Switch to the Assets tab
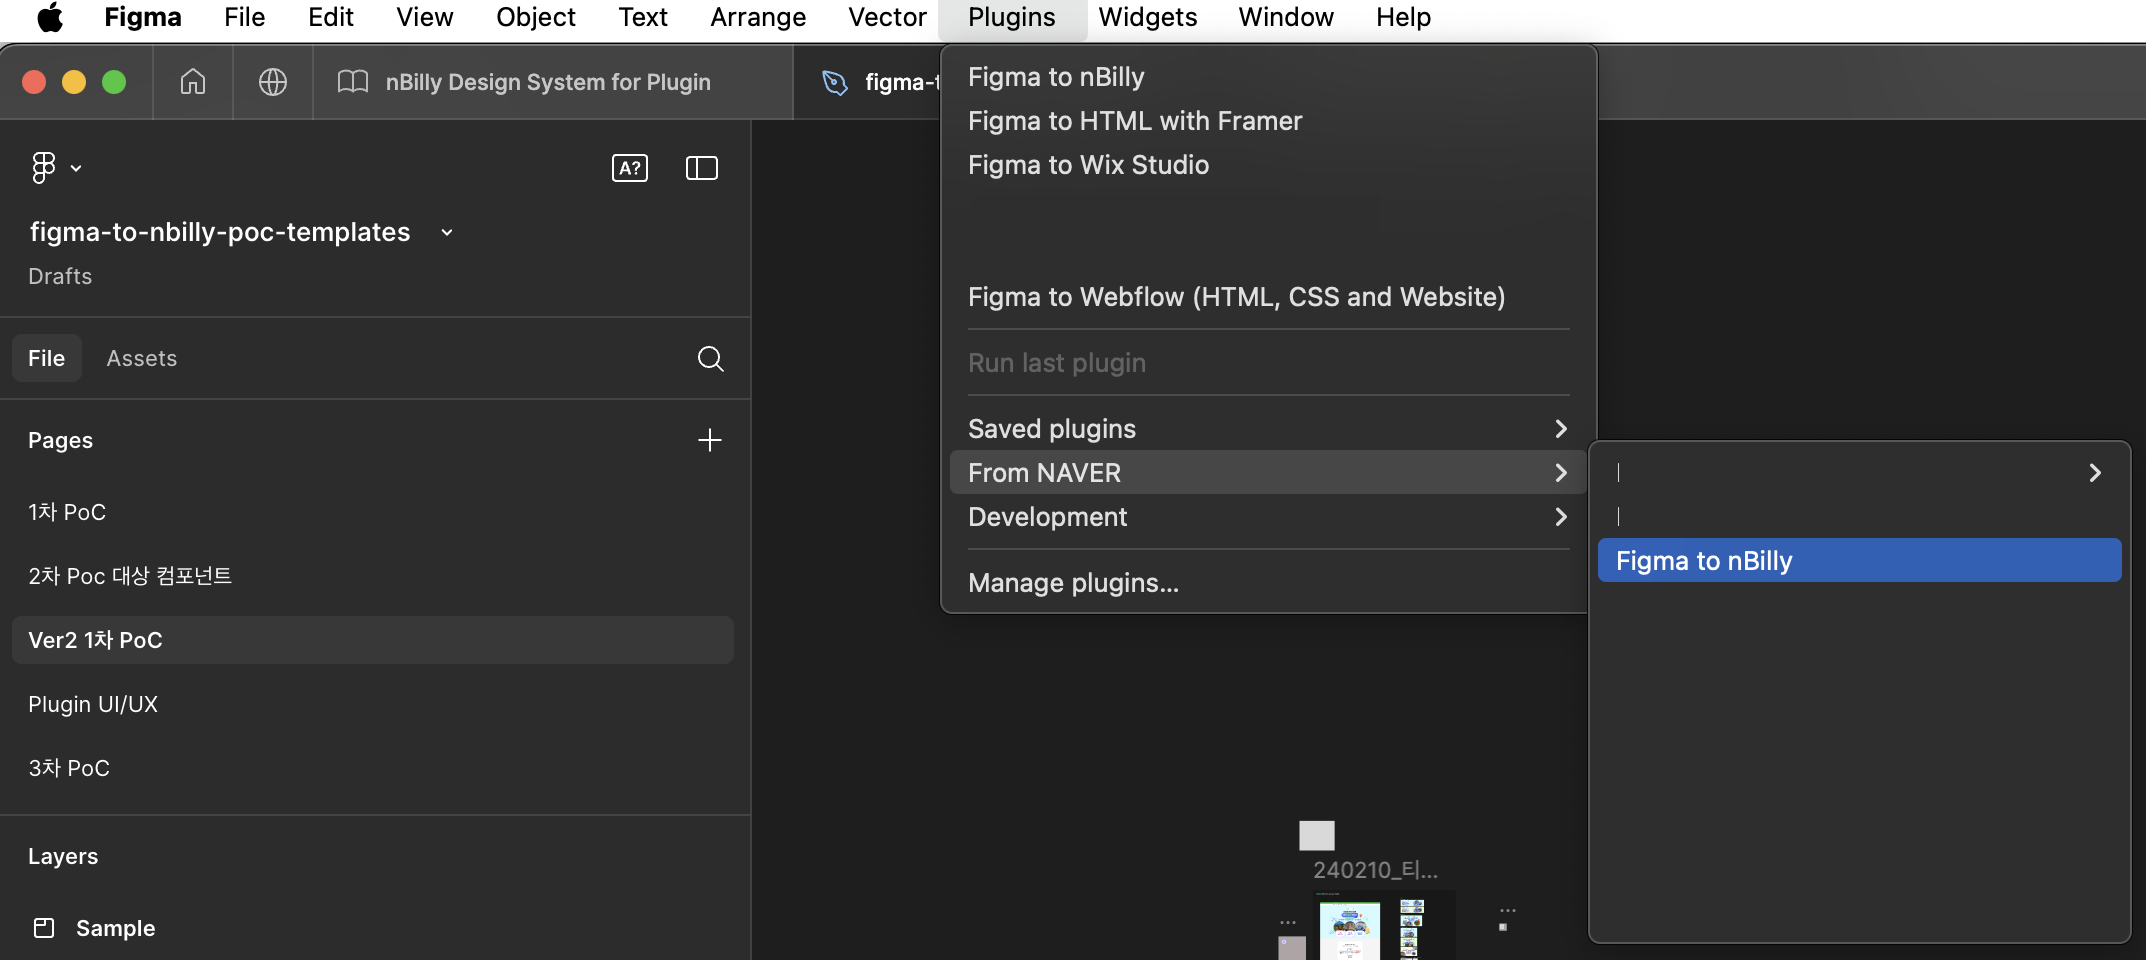This screenshot has height=960, width=2146. pyautogui.click(x=142, y=359)
